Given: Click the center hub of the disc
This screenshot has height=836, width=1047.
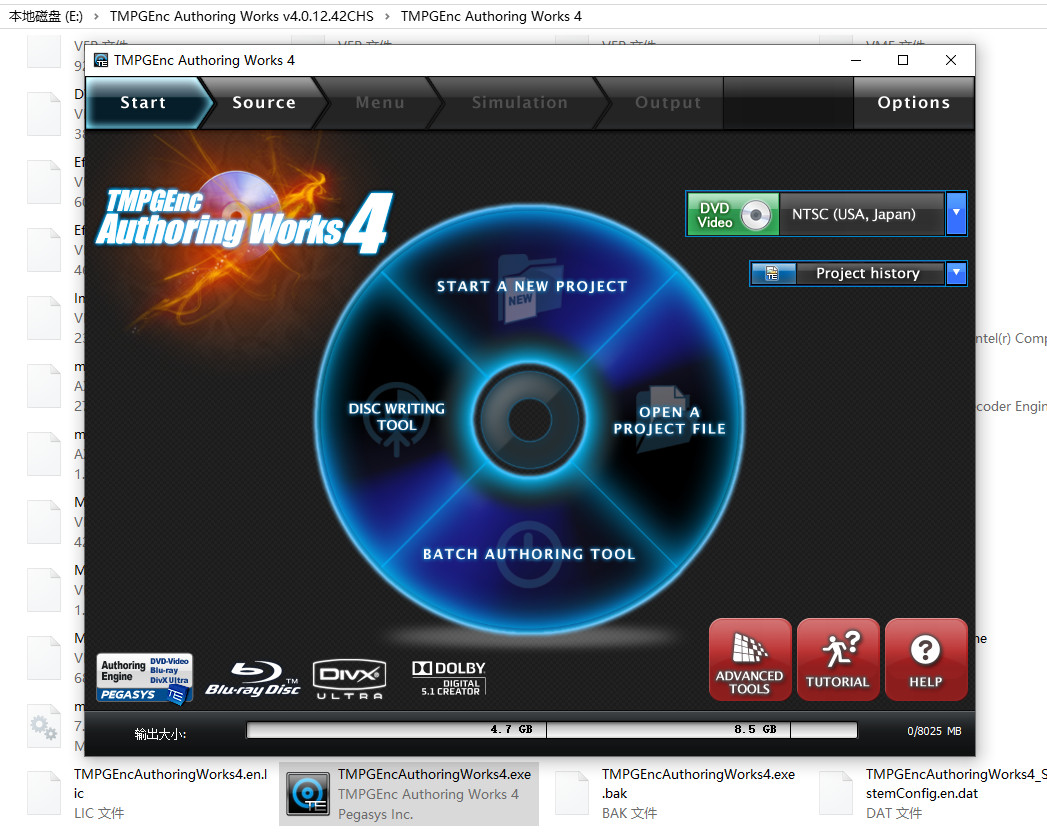Looking at the screenshot, I should pos(530,420).
